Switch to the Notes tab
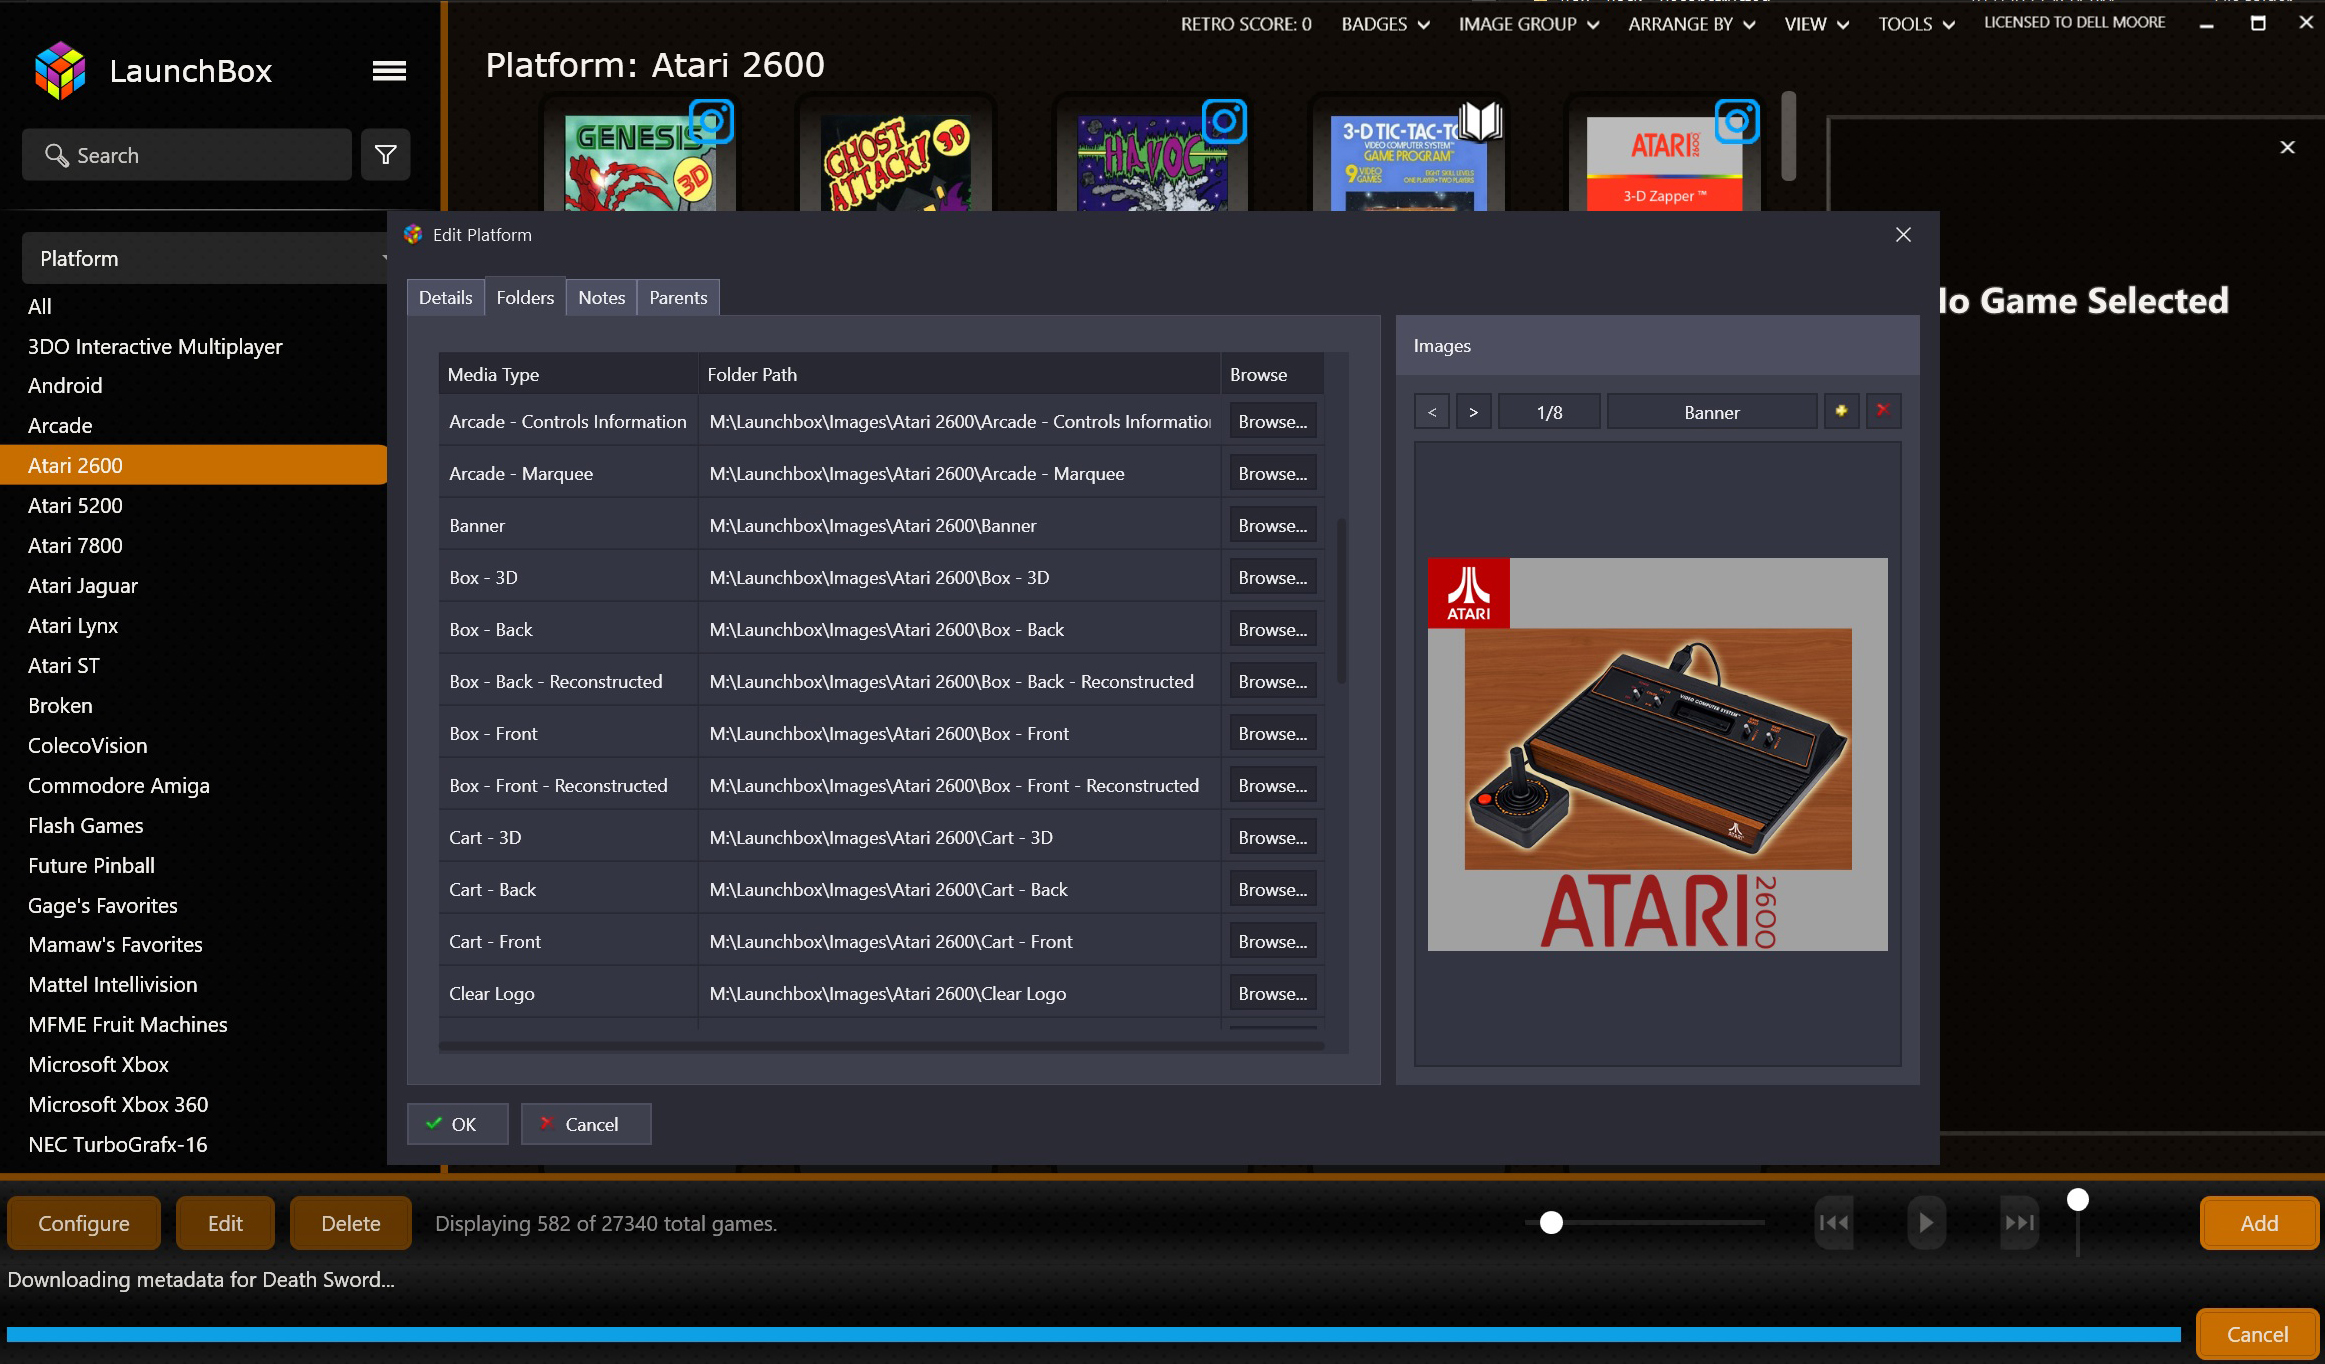 pos(602,298)
